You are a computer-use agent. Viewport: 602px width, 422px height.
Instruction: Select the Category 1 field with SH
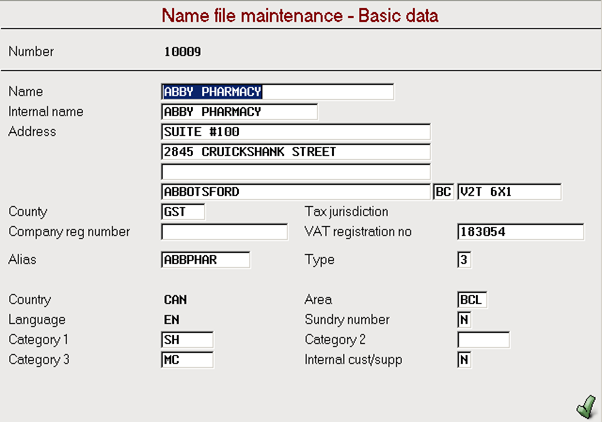tap(187, 339)
